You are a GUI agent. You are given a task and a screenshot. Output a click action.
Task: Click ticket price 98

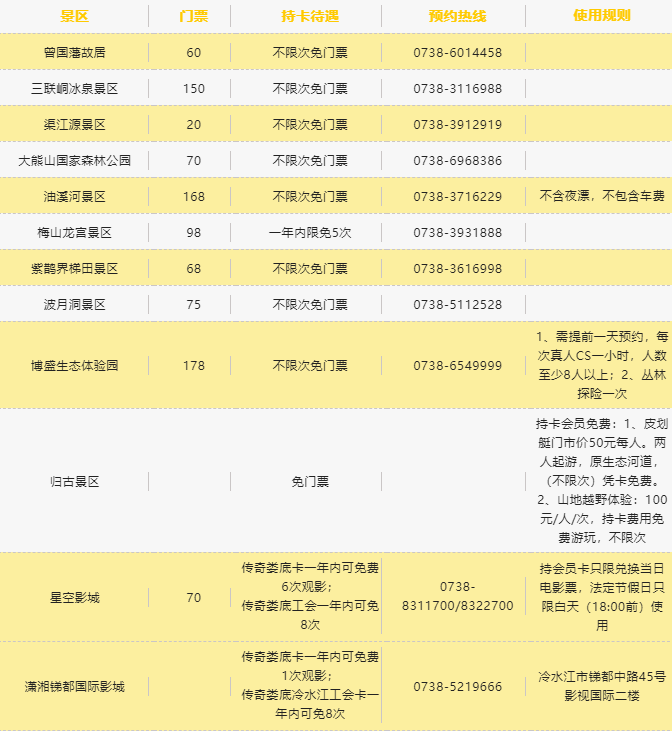[194, 233]
